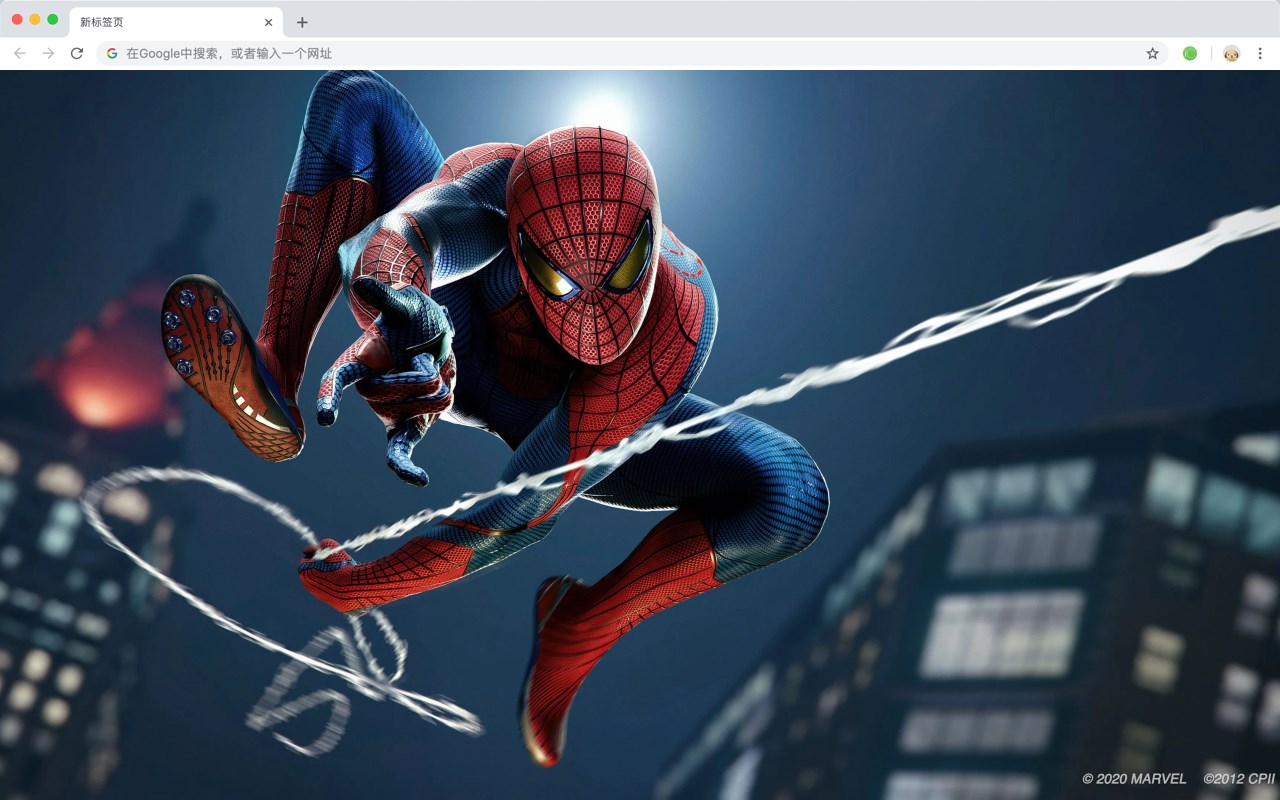This screenshot has width=1280, height=800.
Task: Open the user profile avatar
Action: 1231,53
